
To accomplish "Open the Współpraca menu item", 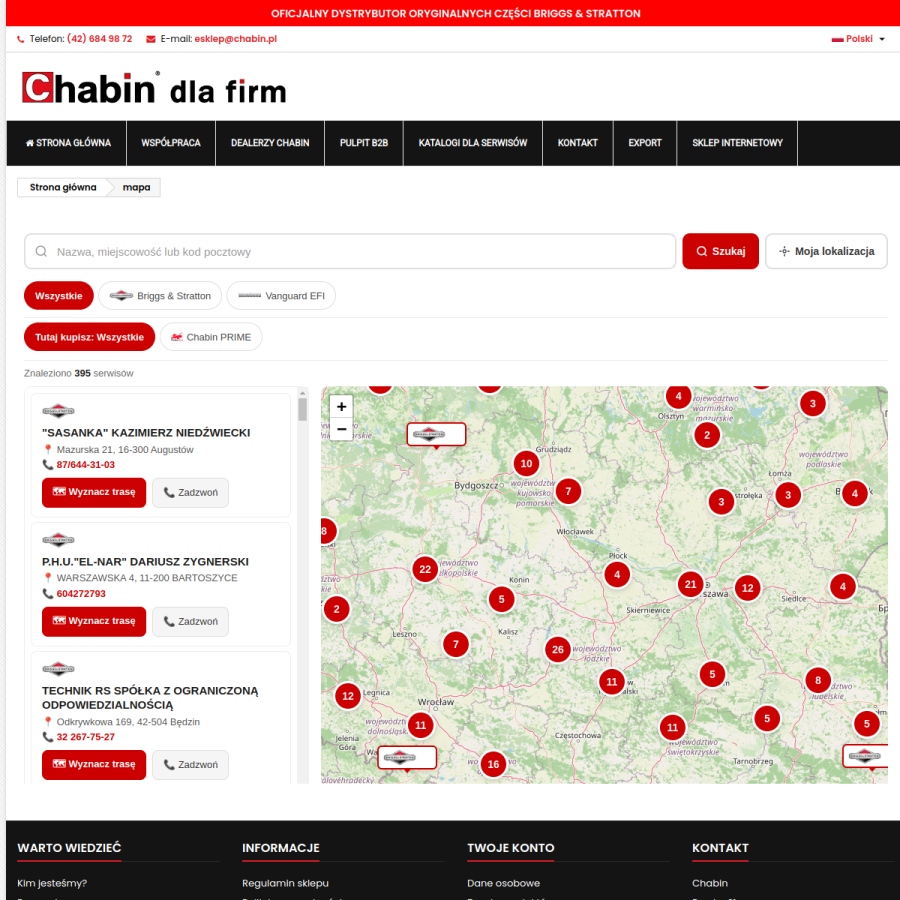I will coord(171,143).
